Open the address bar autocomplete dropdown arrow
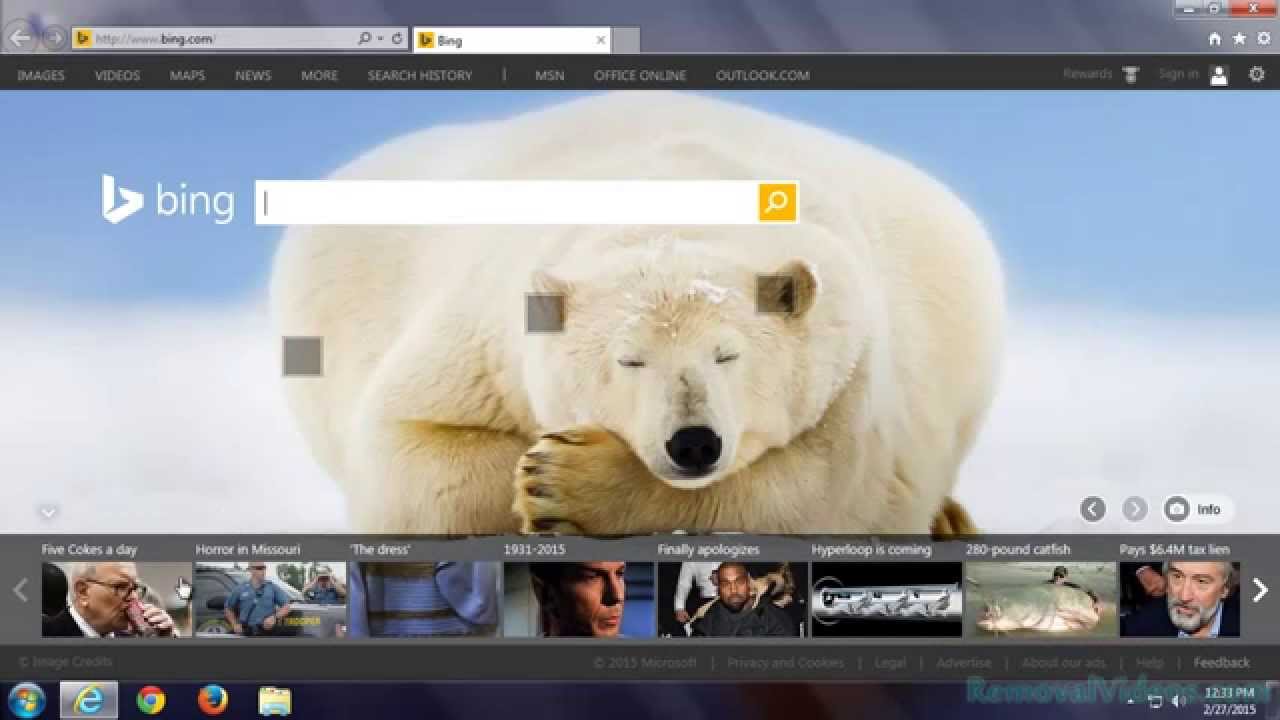1280x720 pixels. (380, 39)
